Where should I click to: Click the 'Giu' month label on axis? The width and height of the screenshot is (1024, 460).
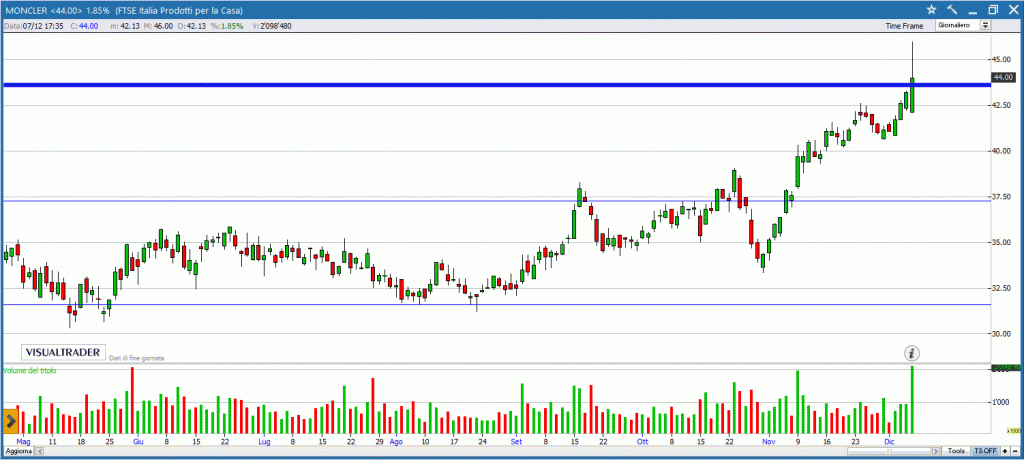[x=138, y=442]
